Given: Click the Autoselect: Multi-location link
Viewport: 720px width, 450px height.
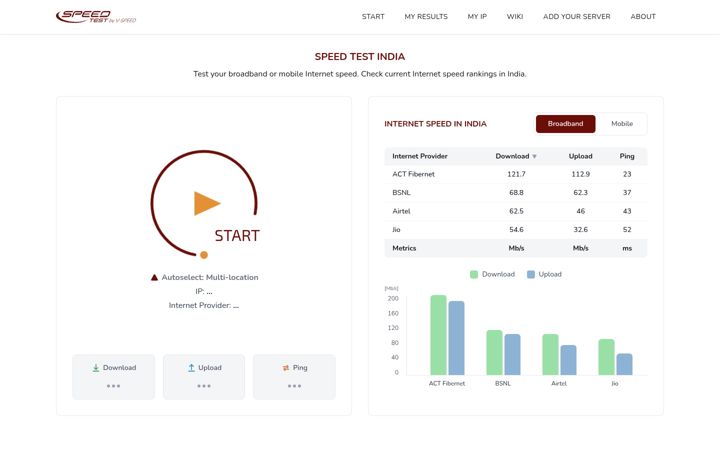Looking at the screenshot, I should (x=210, y=277).
